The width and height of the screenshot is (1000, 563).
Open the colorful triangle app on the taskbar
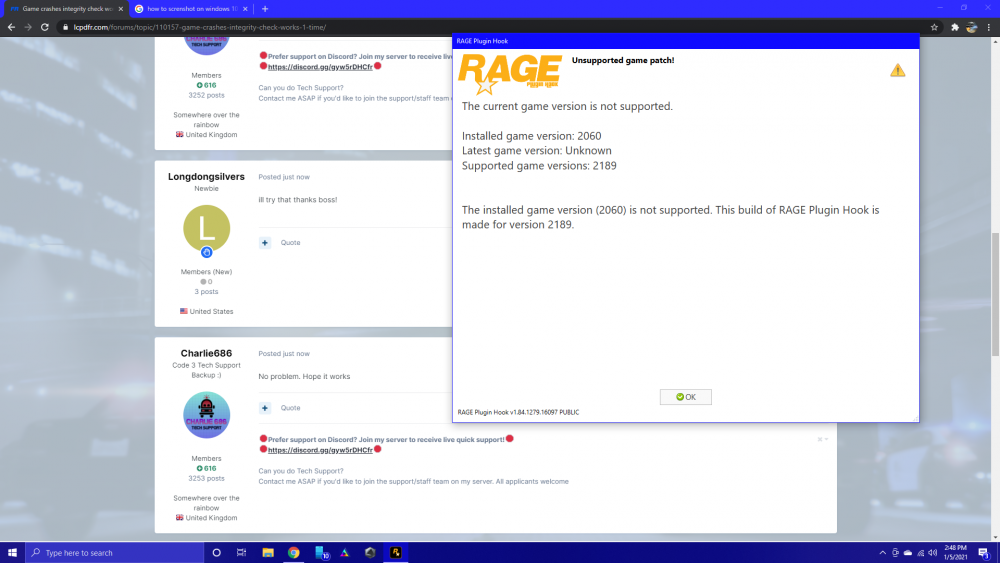[344, 553]
